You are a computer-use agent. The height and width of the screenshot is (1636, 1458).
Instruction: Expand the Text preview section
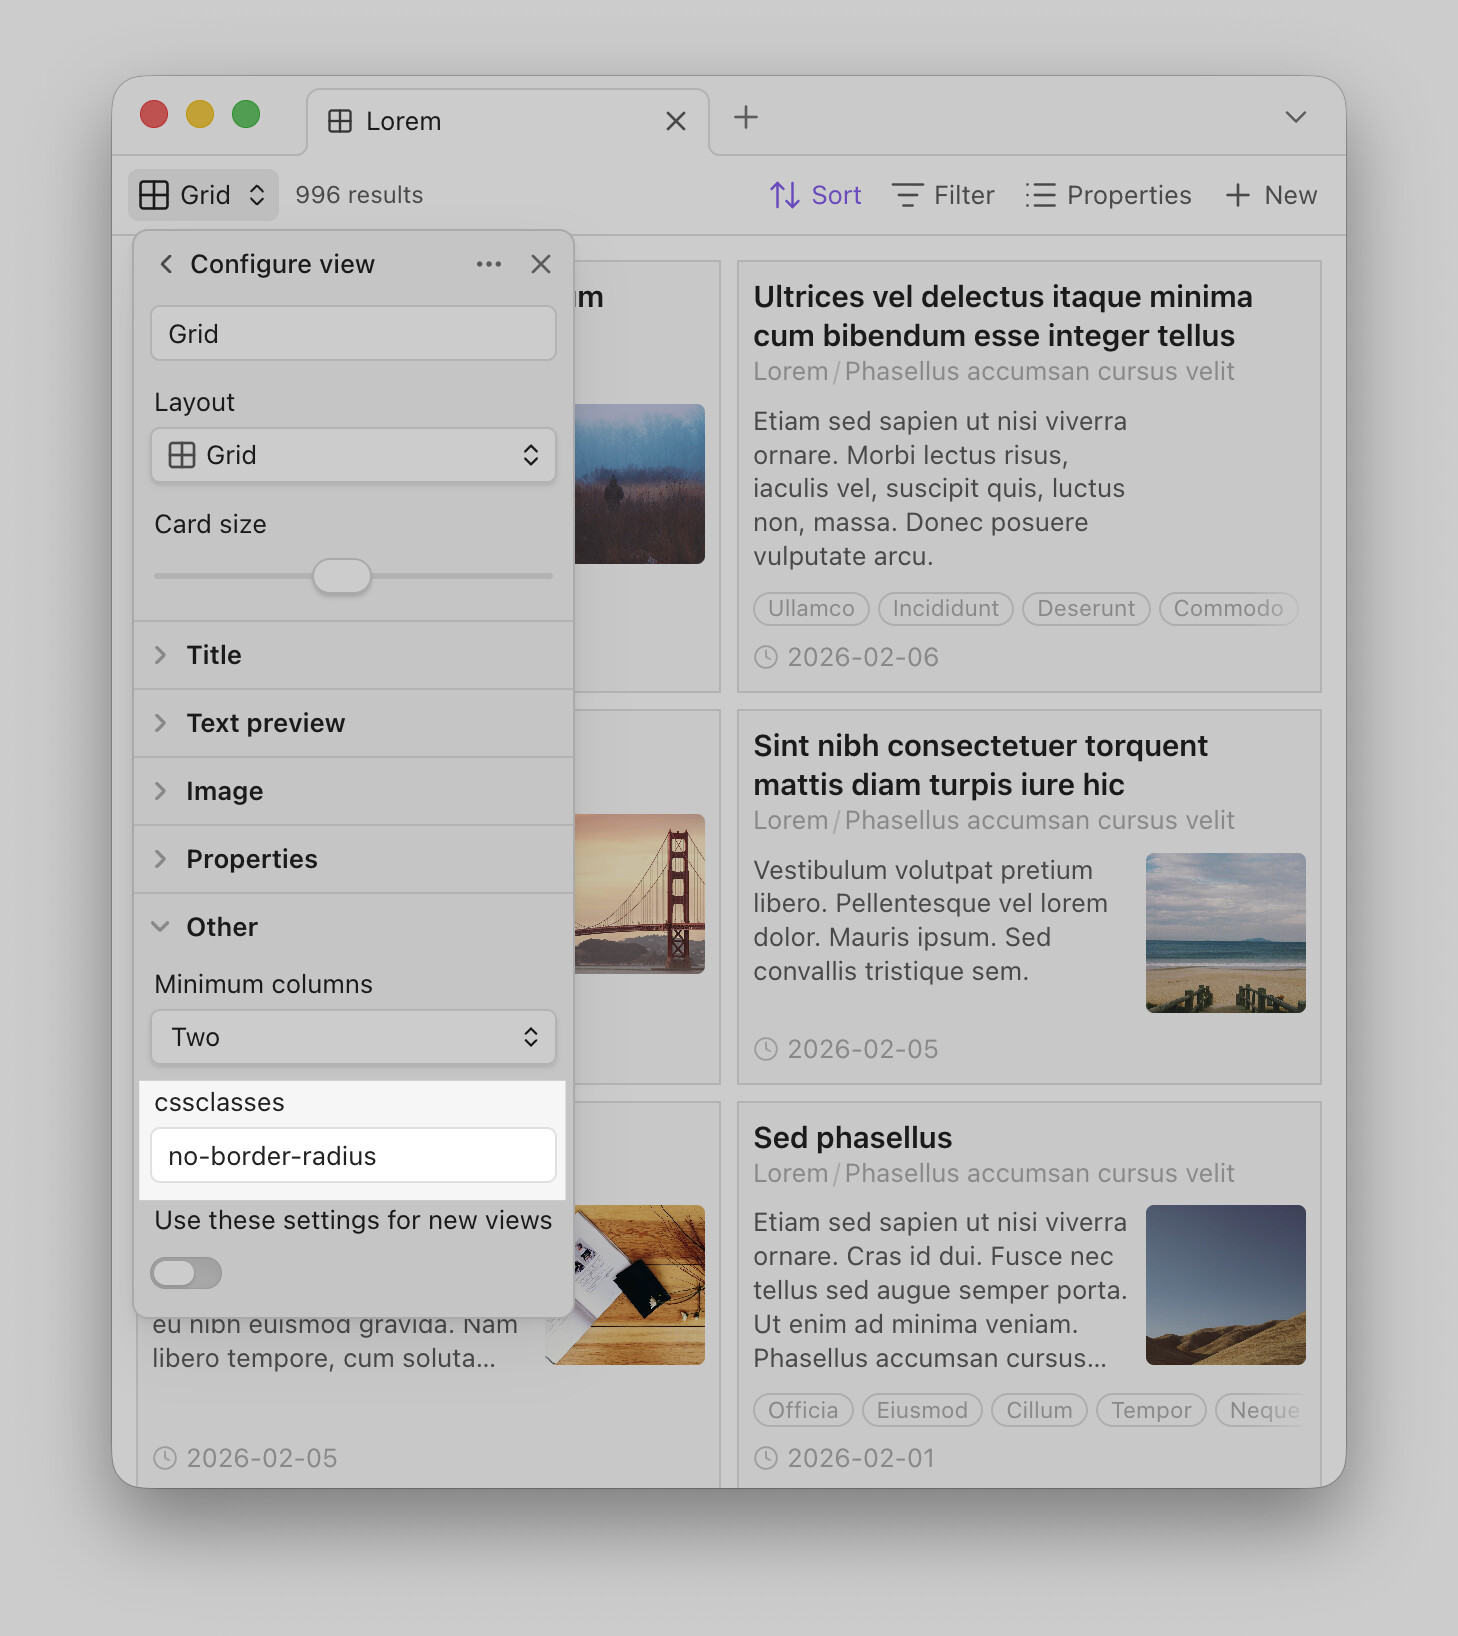coord(265,723)
